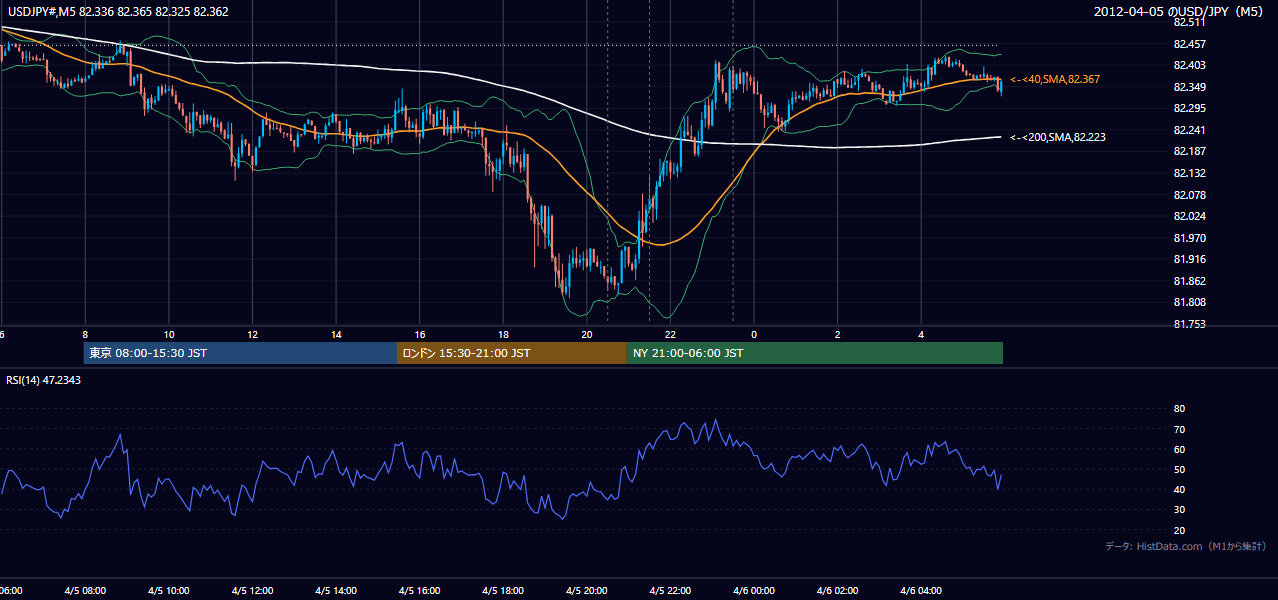1278x600 pixels.
Task: Click price axis value 82.295
Action: point(1190,108)
